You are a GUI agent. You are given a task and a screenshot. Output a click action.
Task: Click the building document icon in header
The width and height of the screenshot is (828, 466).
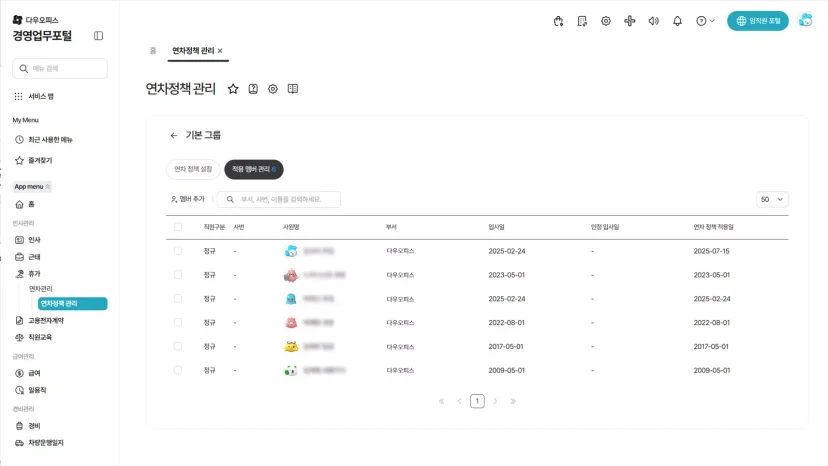(x=582, y=21)
